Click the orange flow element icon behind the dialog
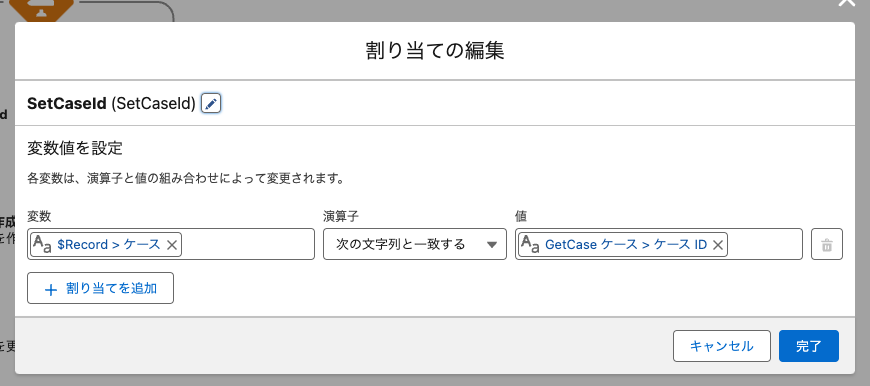 pyautogui.click(x=42, y=8)
